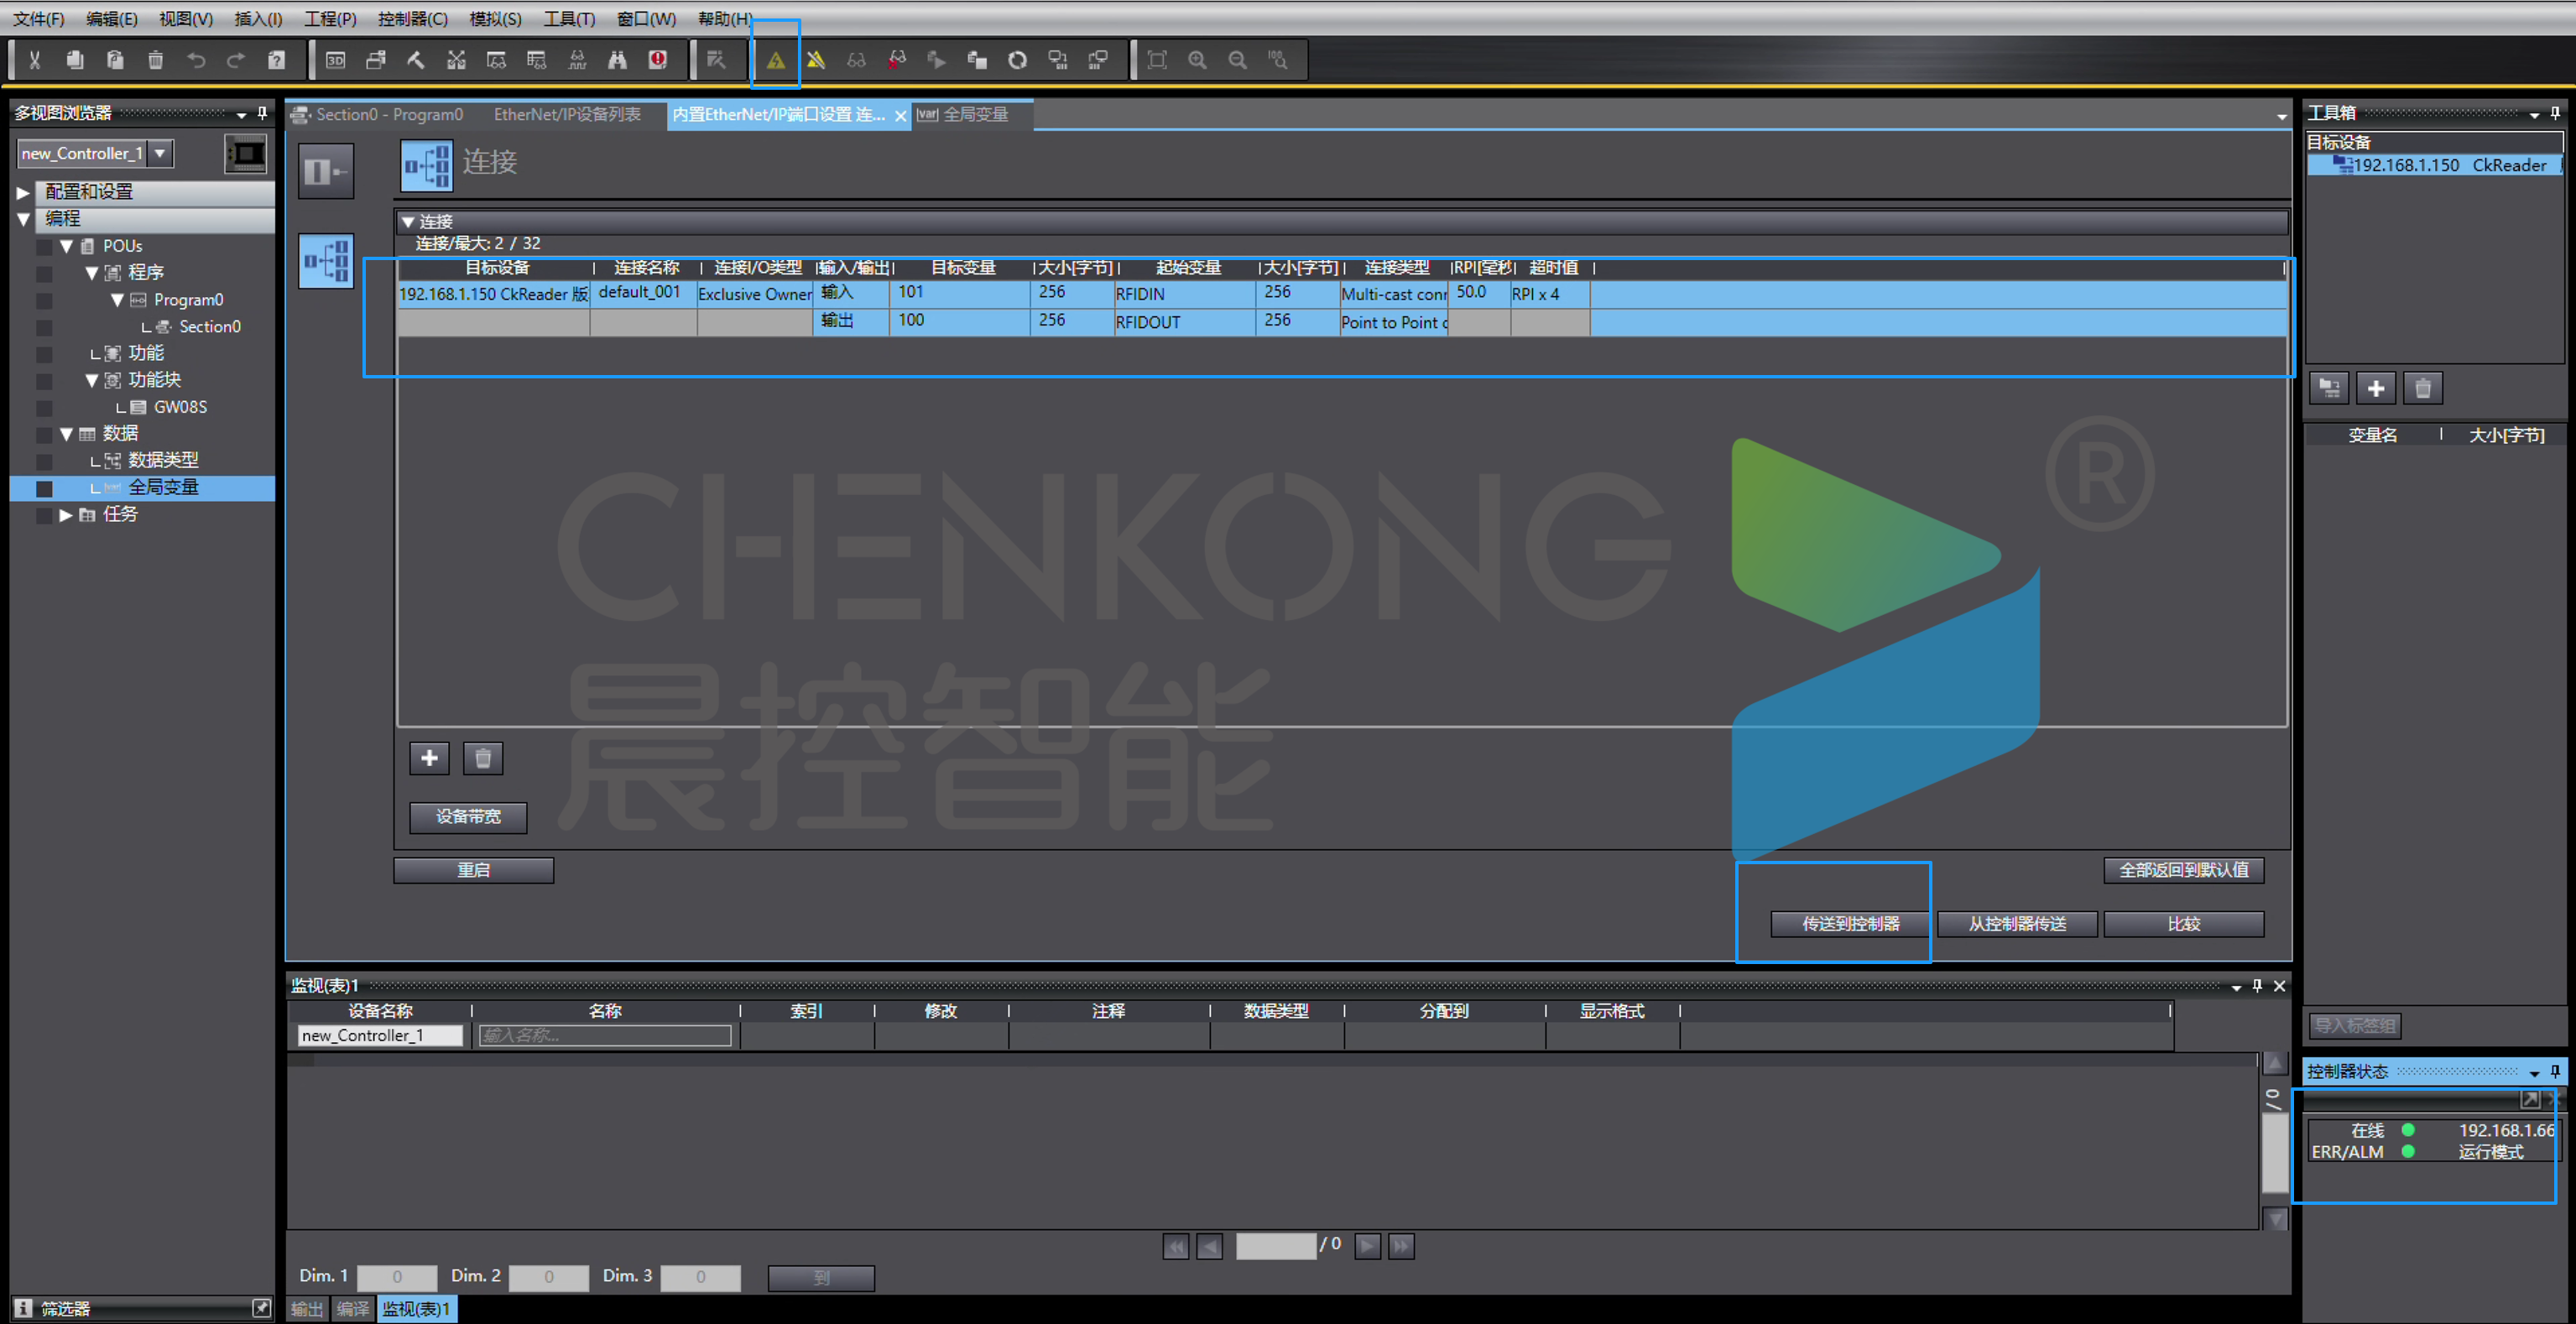
Task: Expand the 配置和设置 tree node
Action: [x=23, y=192]
